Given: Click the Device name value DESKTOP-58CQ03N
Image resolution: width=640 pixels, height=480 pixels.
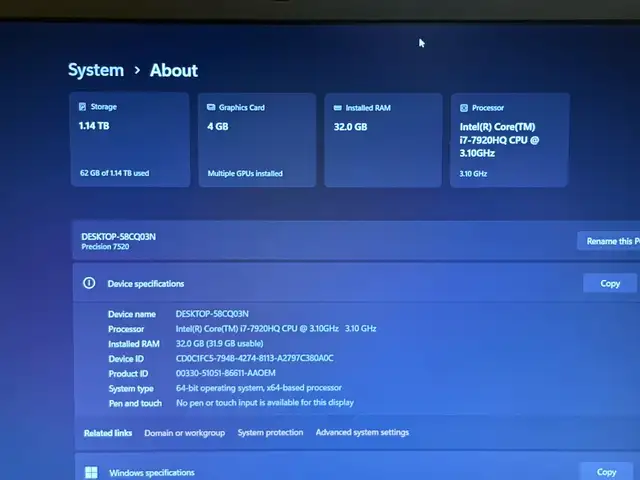Looking at the screenshot, I should coord(212,313).
